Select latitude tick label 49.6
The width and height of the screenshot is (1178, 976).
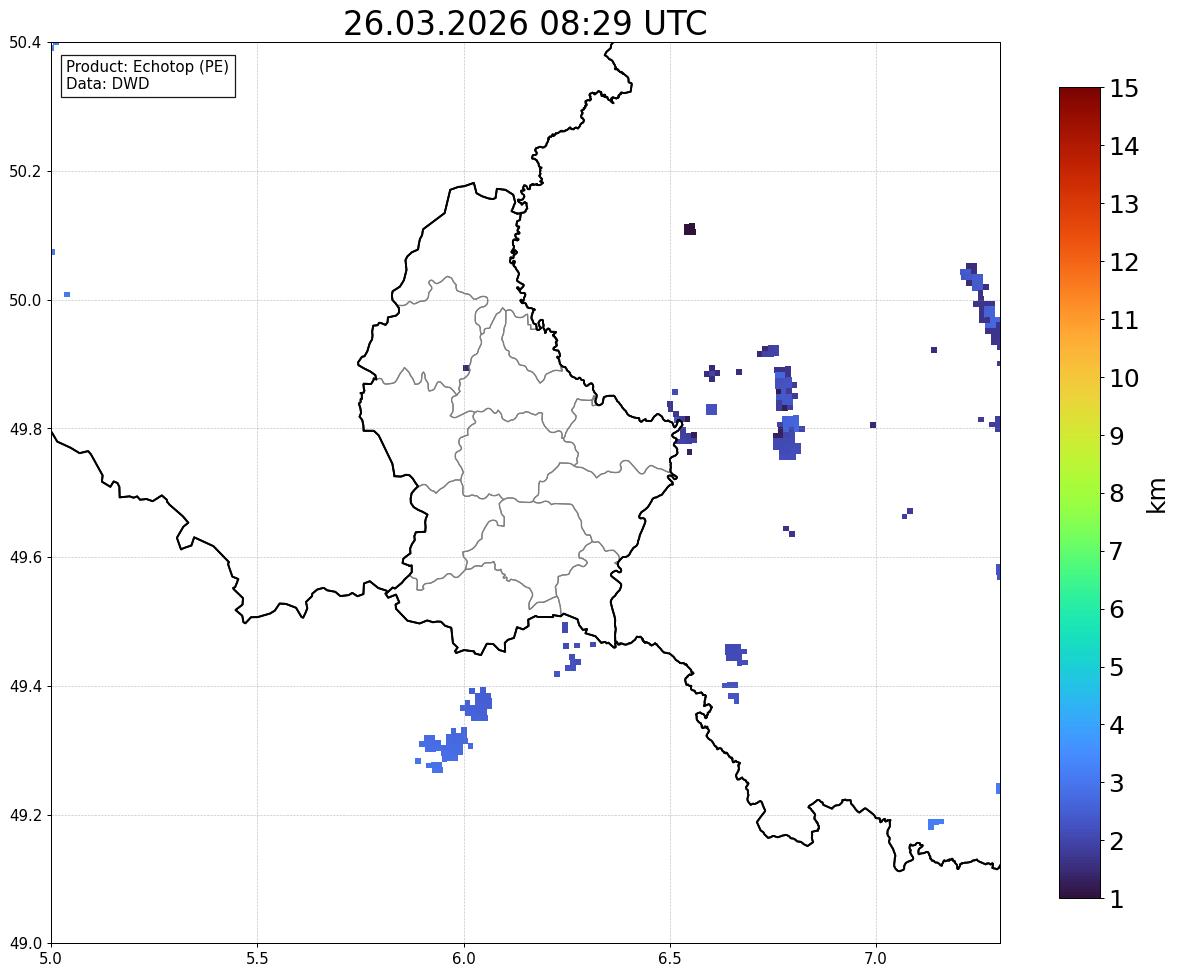pyautogui.click(x=25, y=557)
